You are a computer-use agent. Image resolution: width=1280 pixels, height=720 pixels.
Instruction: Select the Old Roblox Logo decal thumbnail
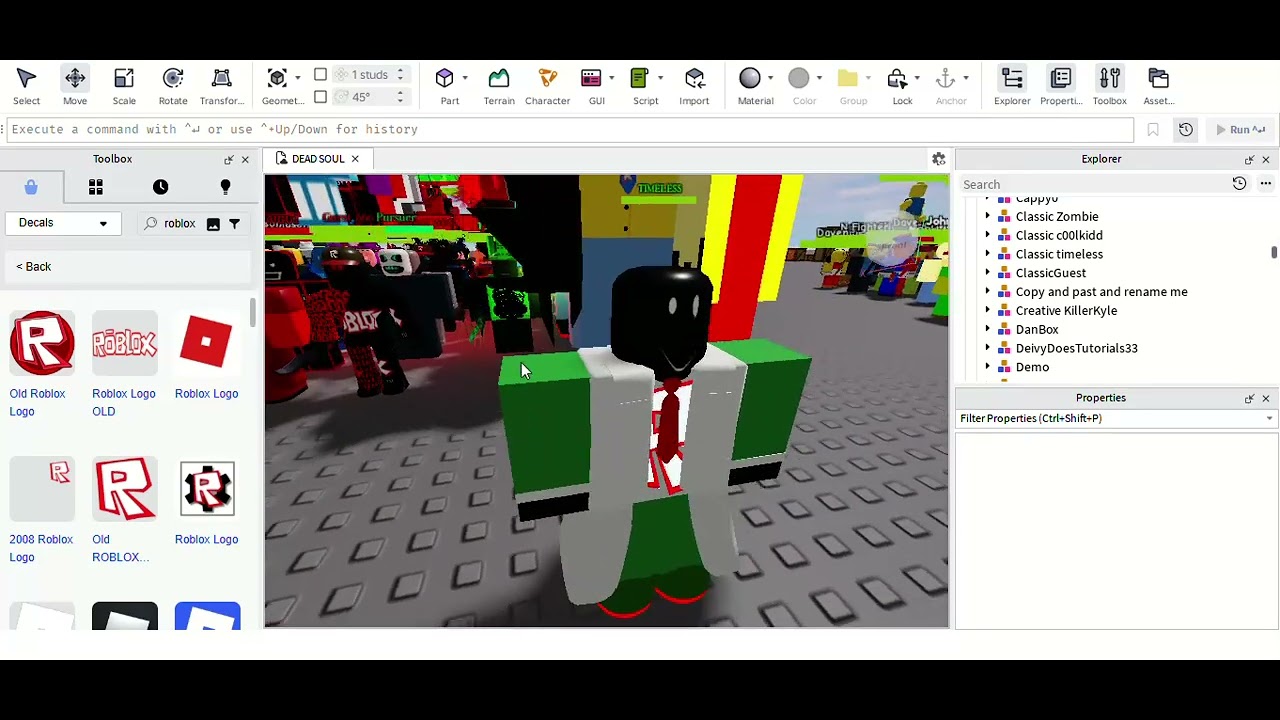click(x=42, y=343)
